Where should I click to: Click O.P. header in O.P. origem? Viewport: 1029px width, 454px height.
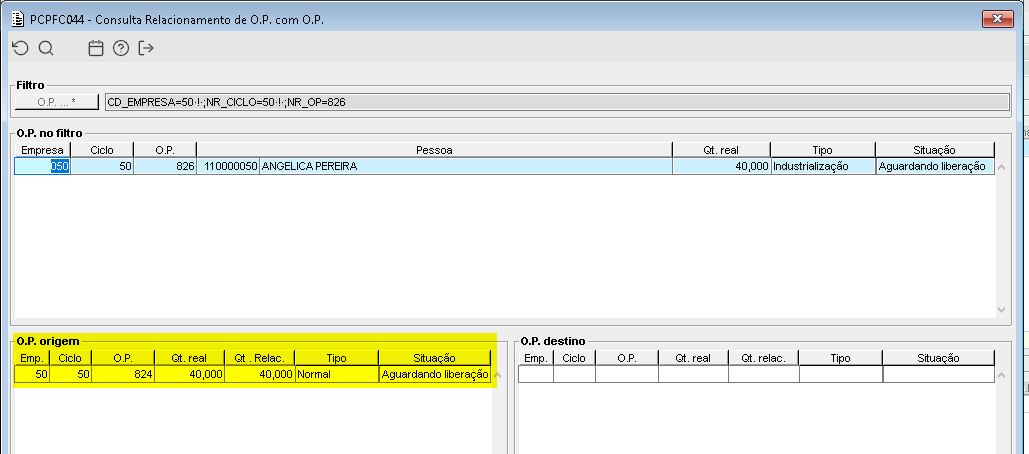(x=123, y=358)
